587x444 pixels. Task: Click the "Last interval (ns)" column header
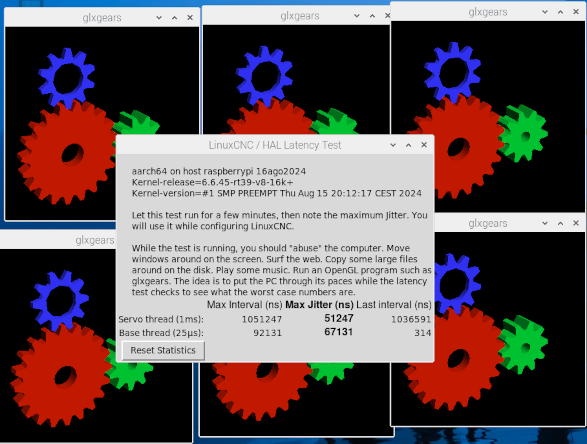(394, 305)
